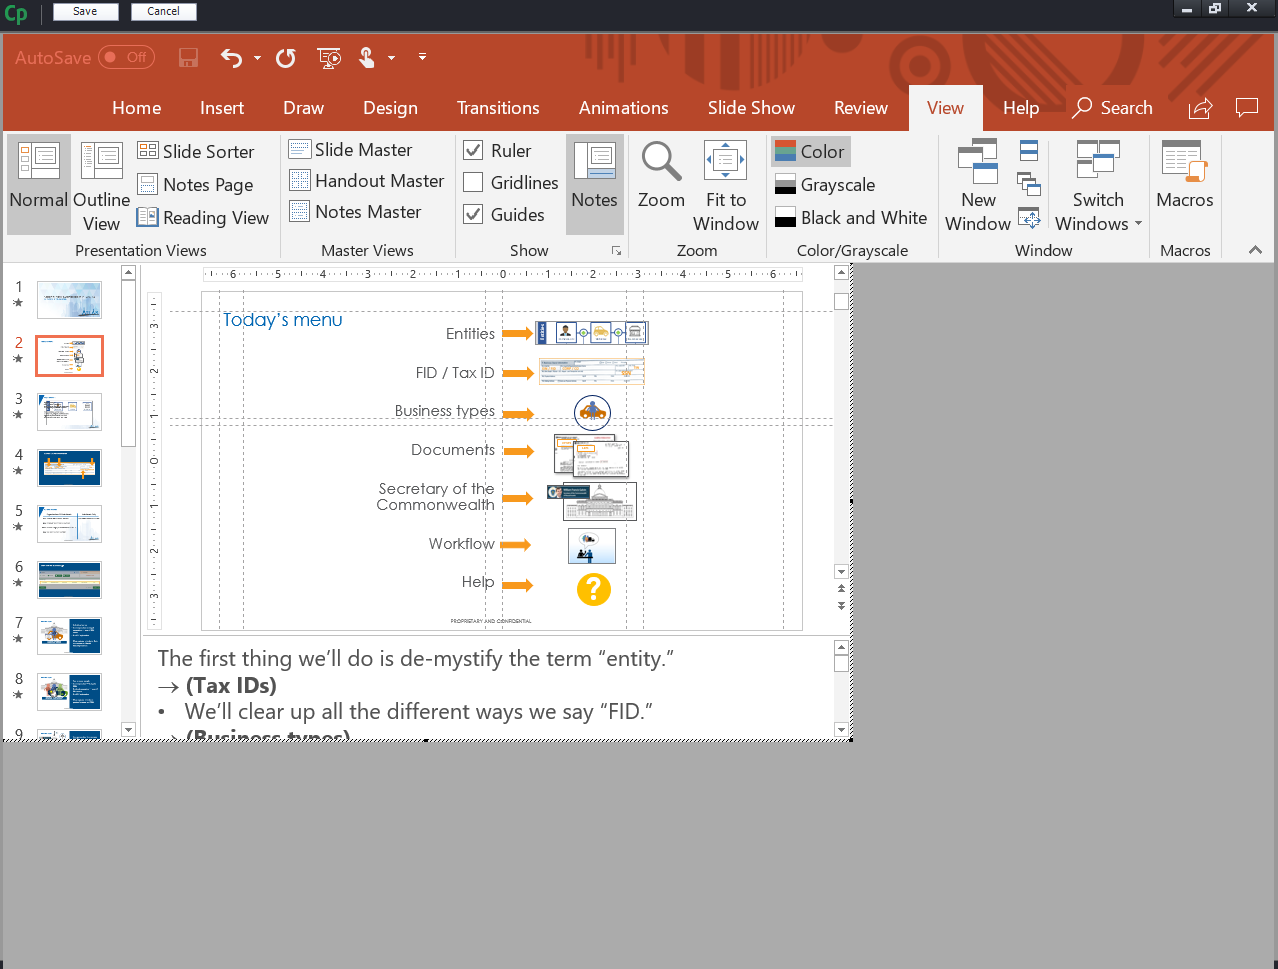Click the Macros icon

point(1184,162)
